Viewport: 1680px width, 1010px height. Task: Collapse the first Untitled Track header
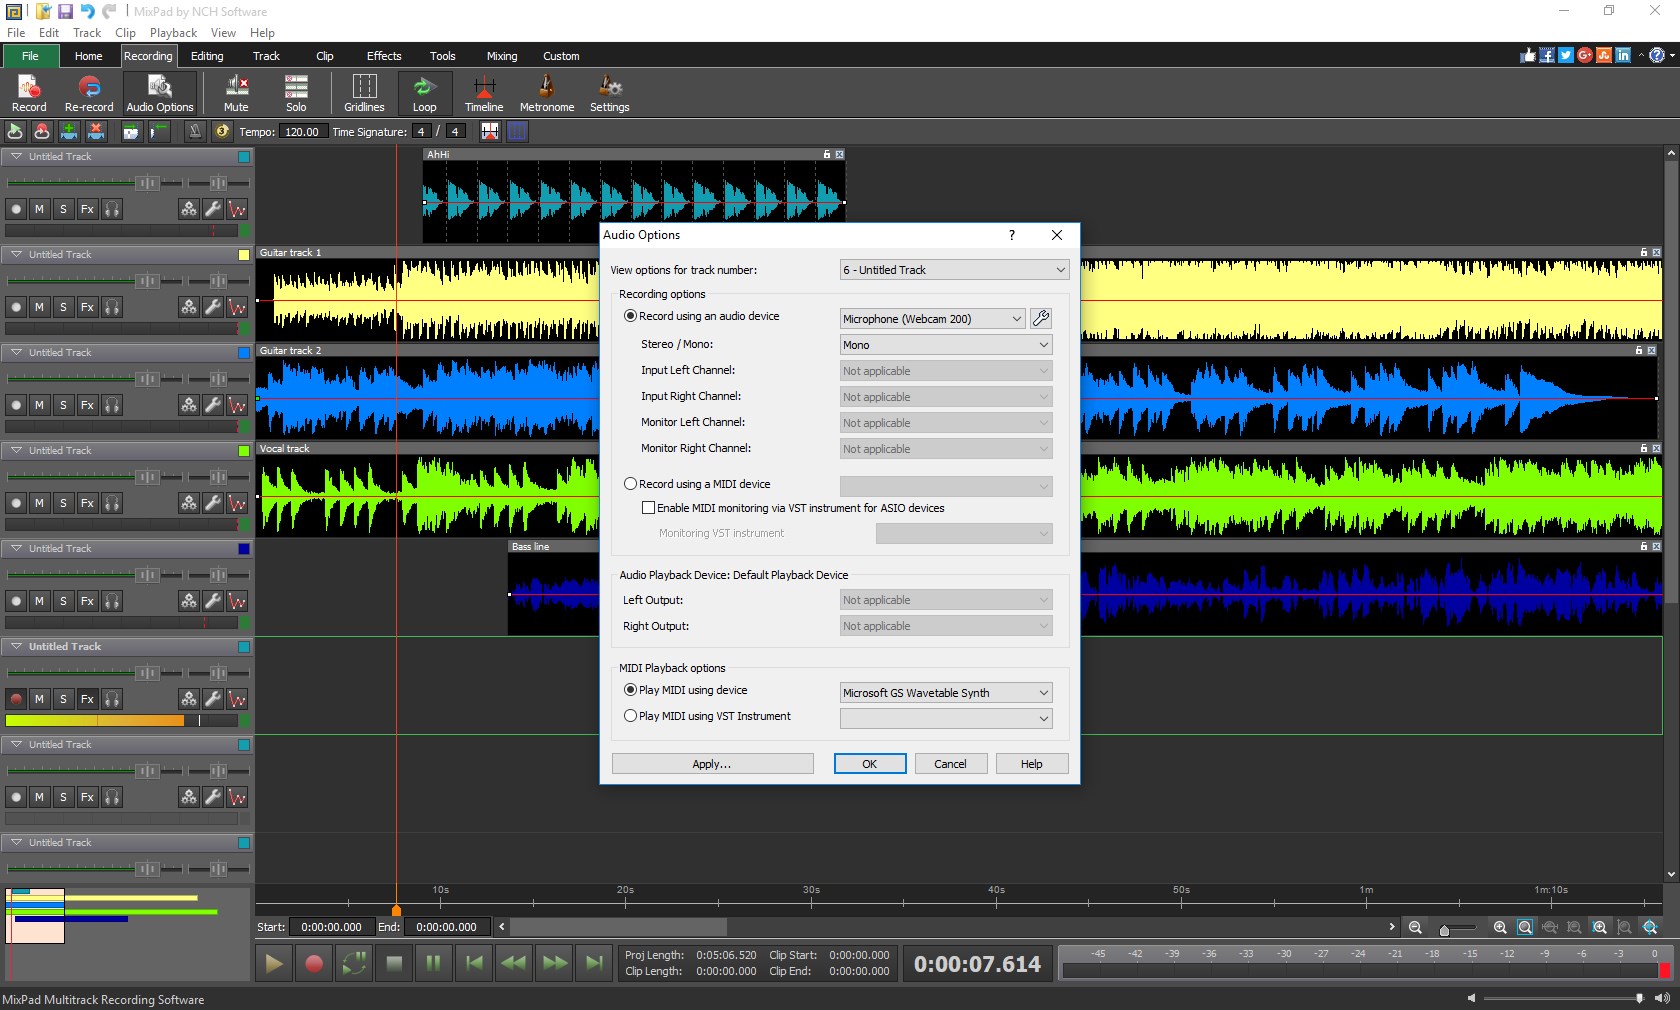16,156
